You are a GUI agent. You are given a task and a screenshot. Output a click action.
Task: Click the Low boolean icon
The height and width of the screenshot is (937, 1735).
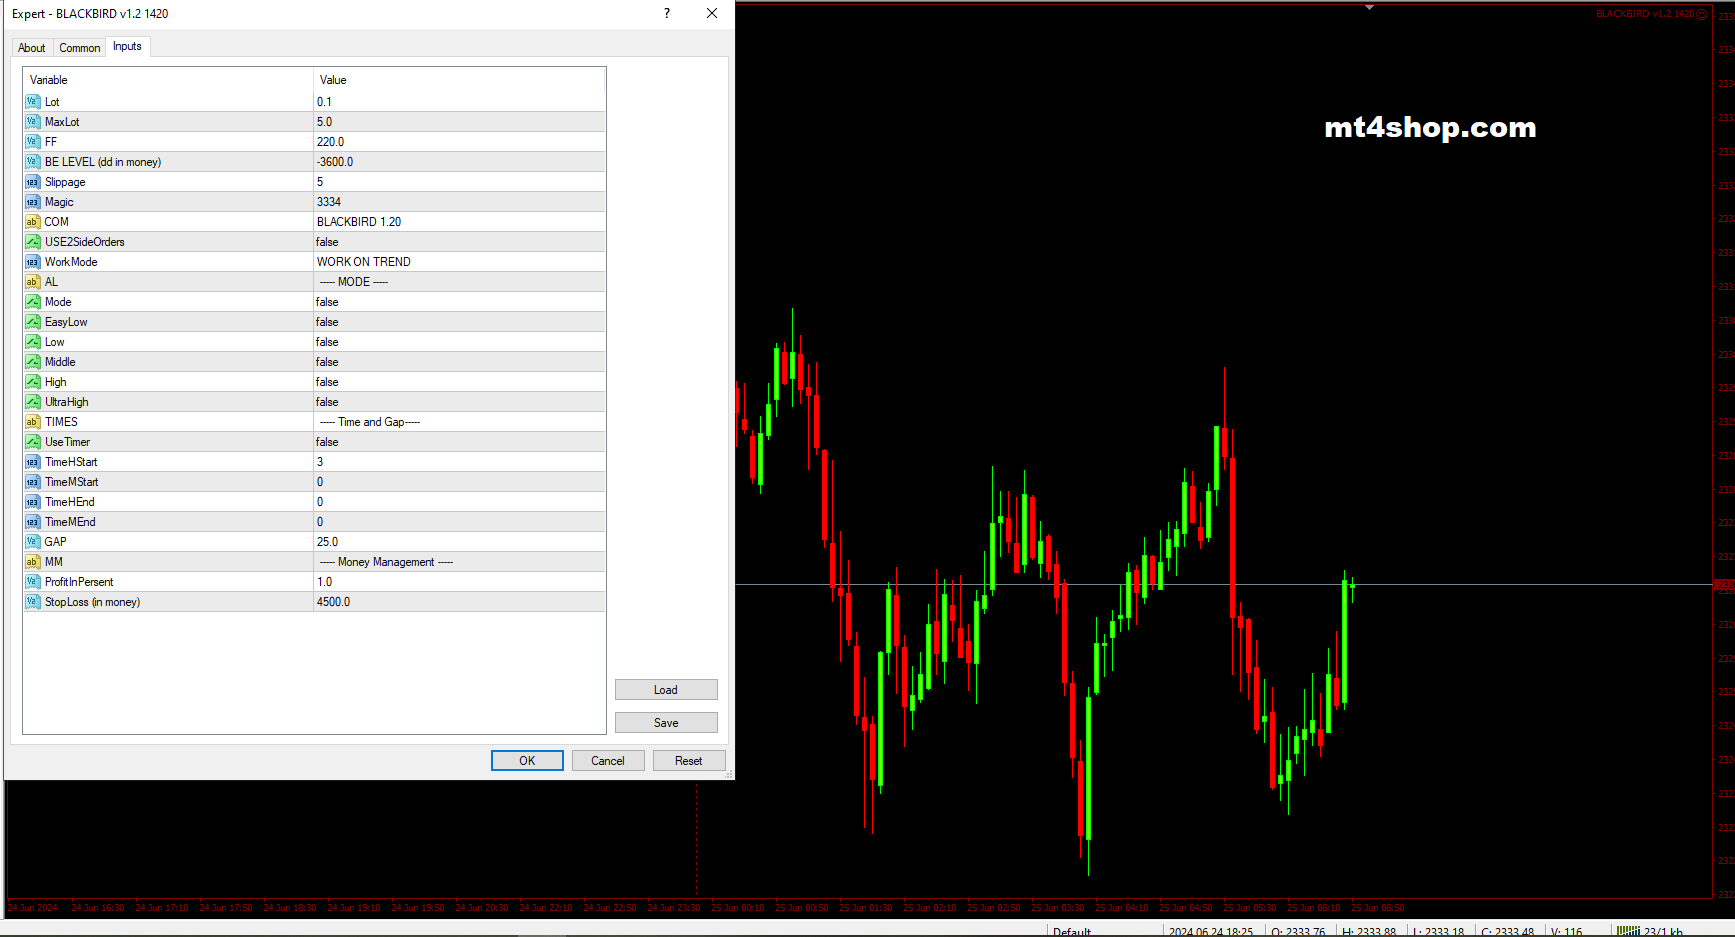33,342
